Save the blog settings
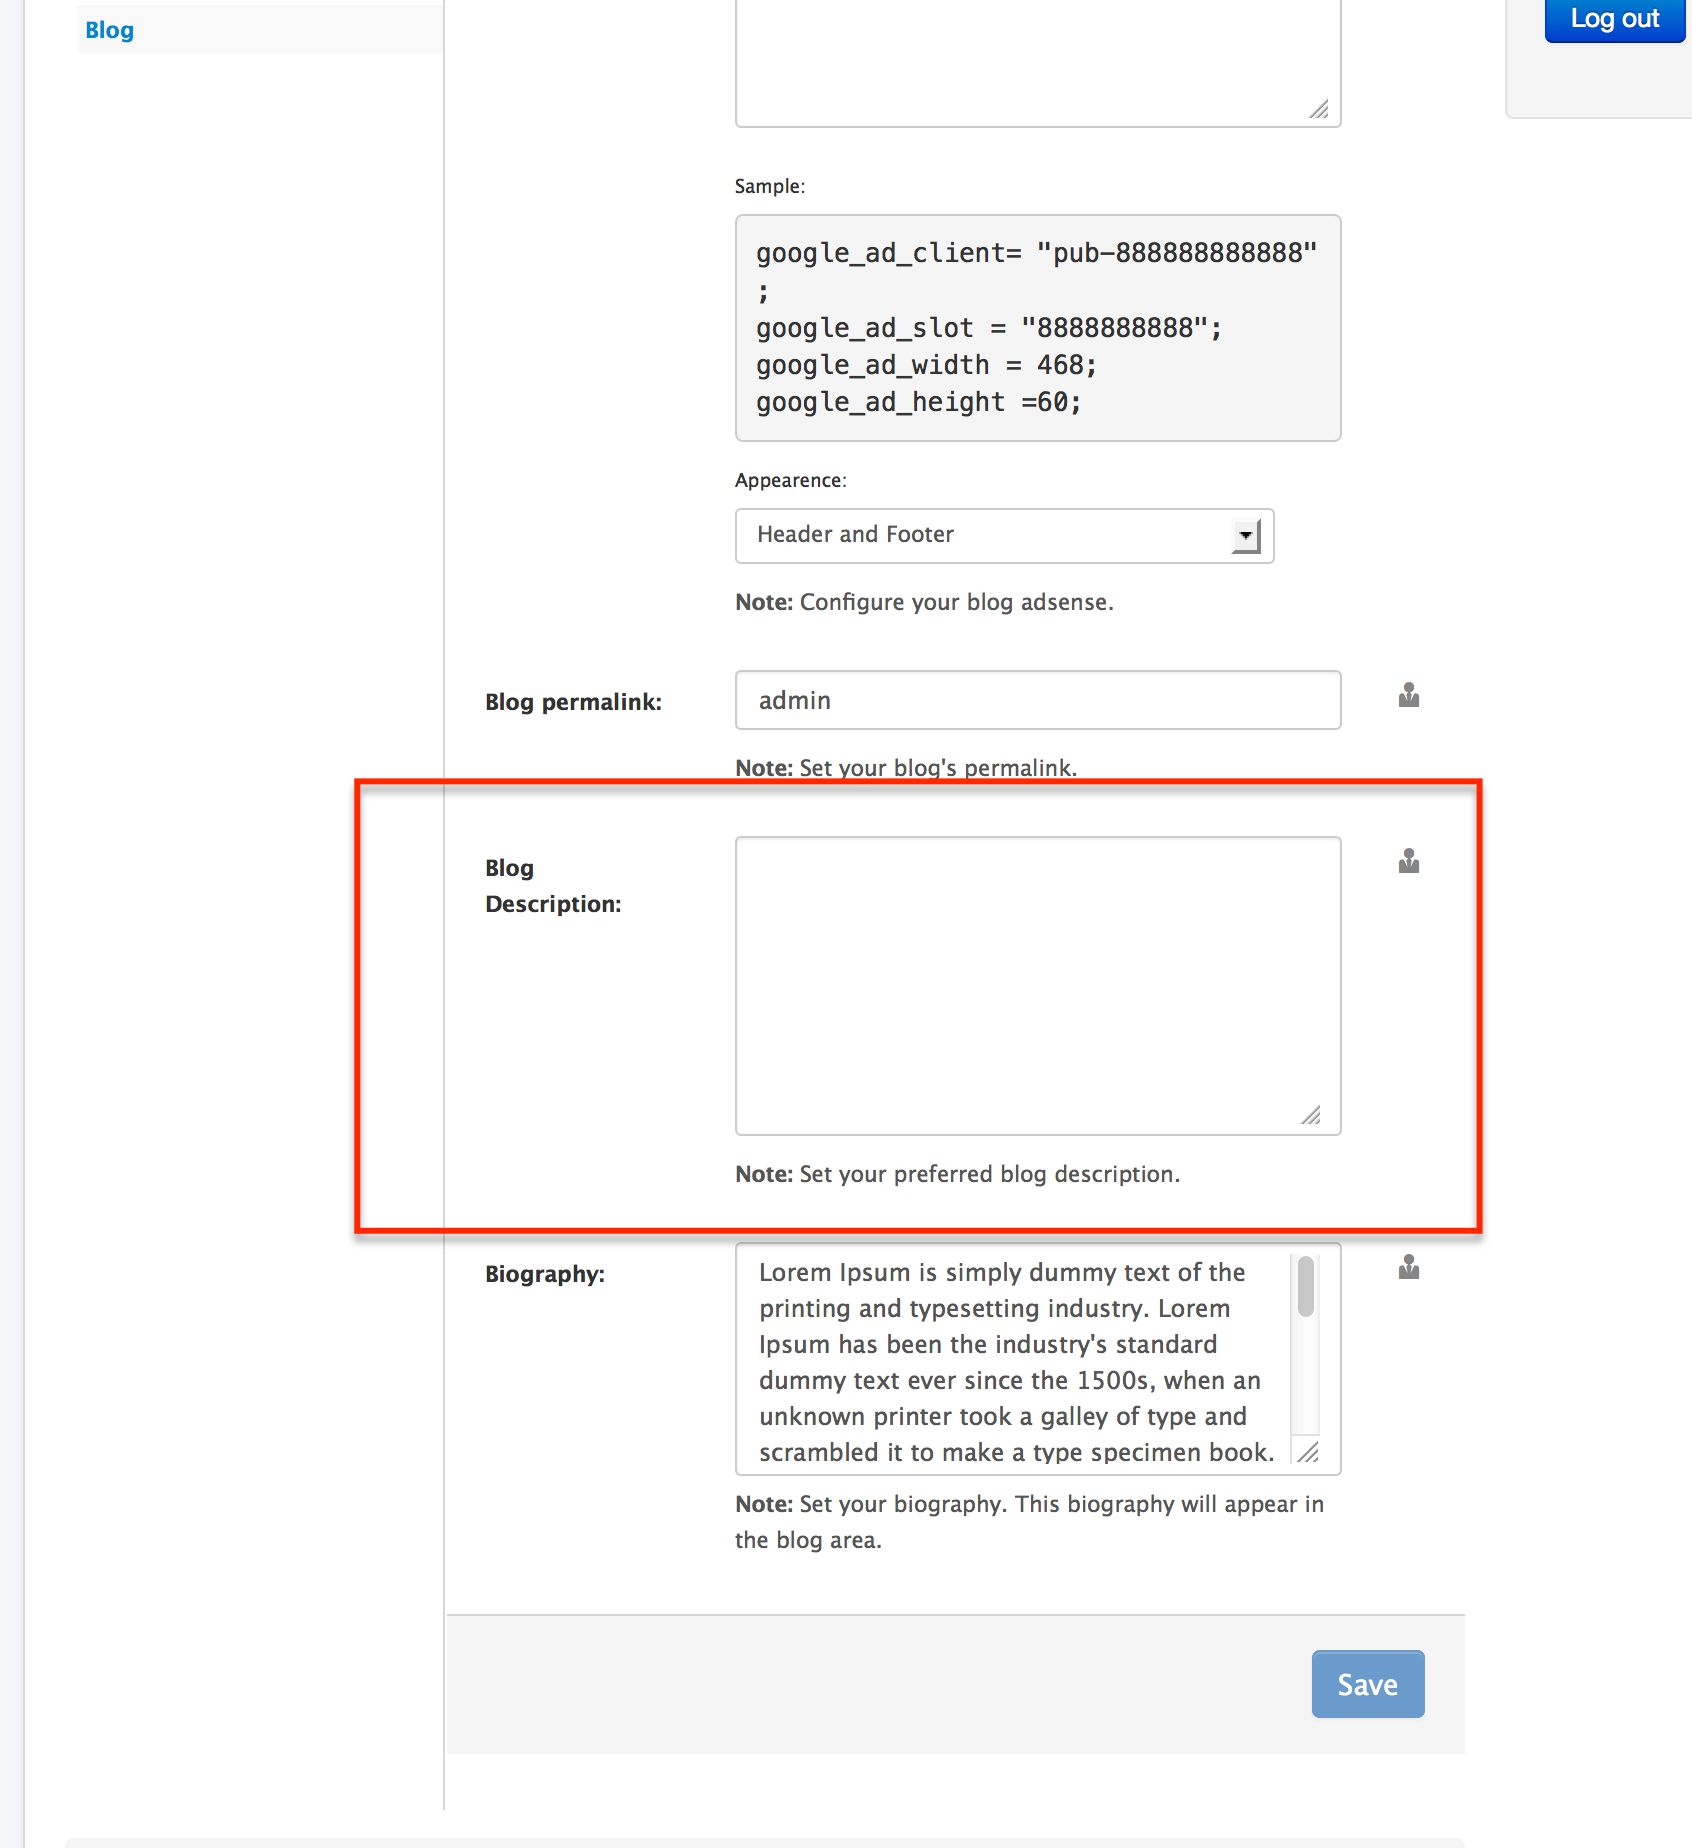 coord(1367,1684)
